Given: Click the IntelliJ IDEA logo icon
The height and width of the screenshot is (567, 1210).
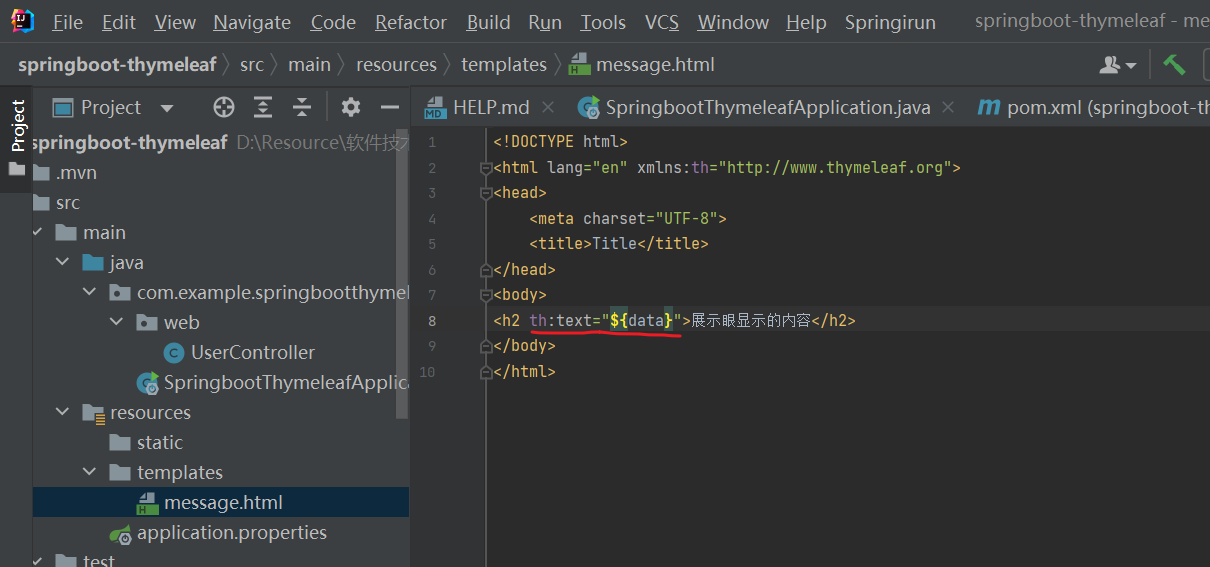Looking at the screenshot, I should pyautogui.click(x=22, y=21).
